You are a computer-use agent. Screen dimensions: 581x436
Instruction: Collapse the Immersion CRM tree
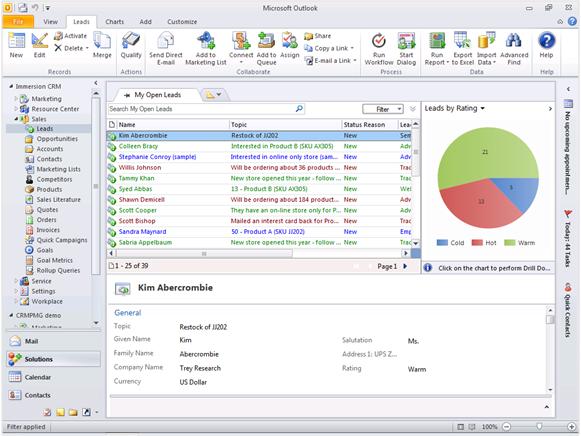11,86
